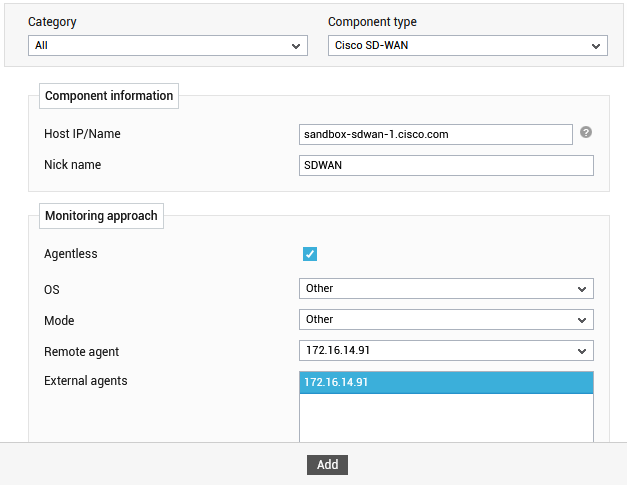627x485 pixels.
Task: Click the Remote agent dropdown chevron
Action: tap(582, 351)
